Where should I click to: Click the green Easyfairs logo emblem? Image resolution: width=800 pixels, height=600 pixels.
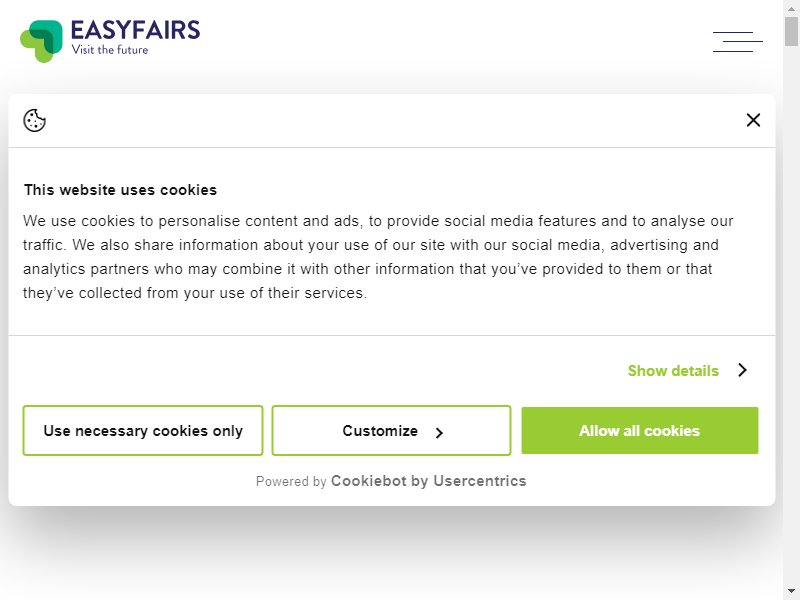pyautogui.click(x=41, y=41)
